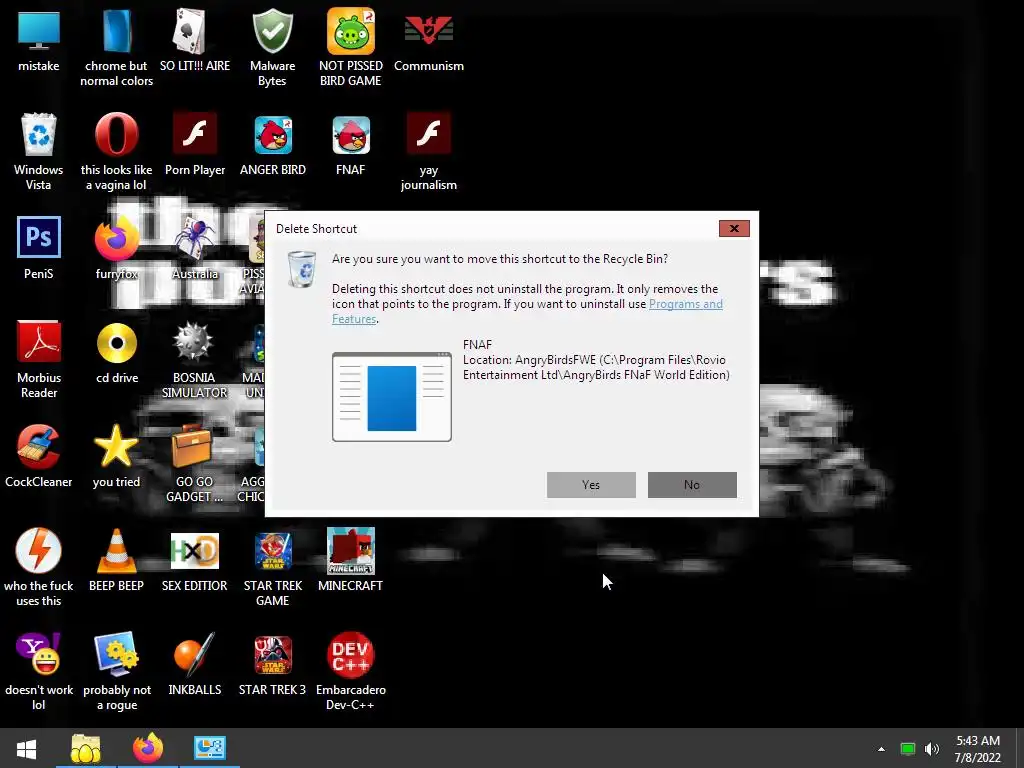The image size is (1024, 768).
Task: Select the MINECRAFT desktop icon
Action: point(351,551)
